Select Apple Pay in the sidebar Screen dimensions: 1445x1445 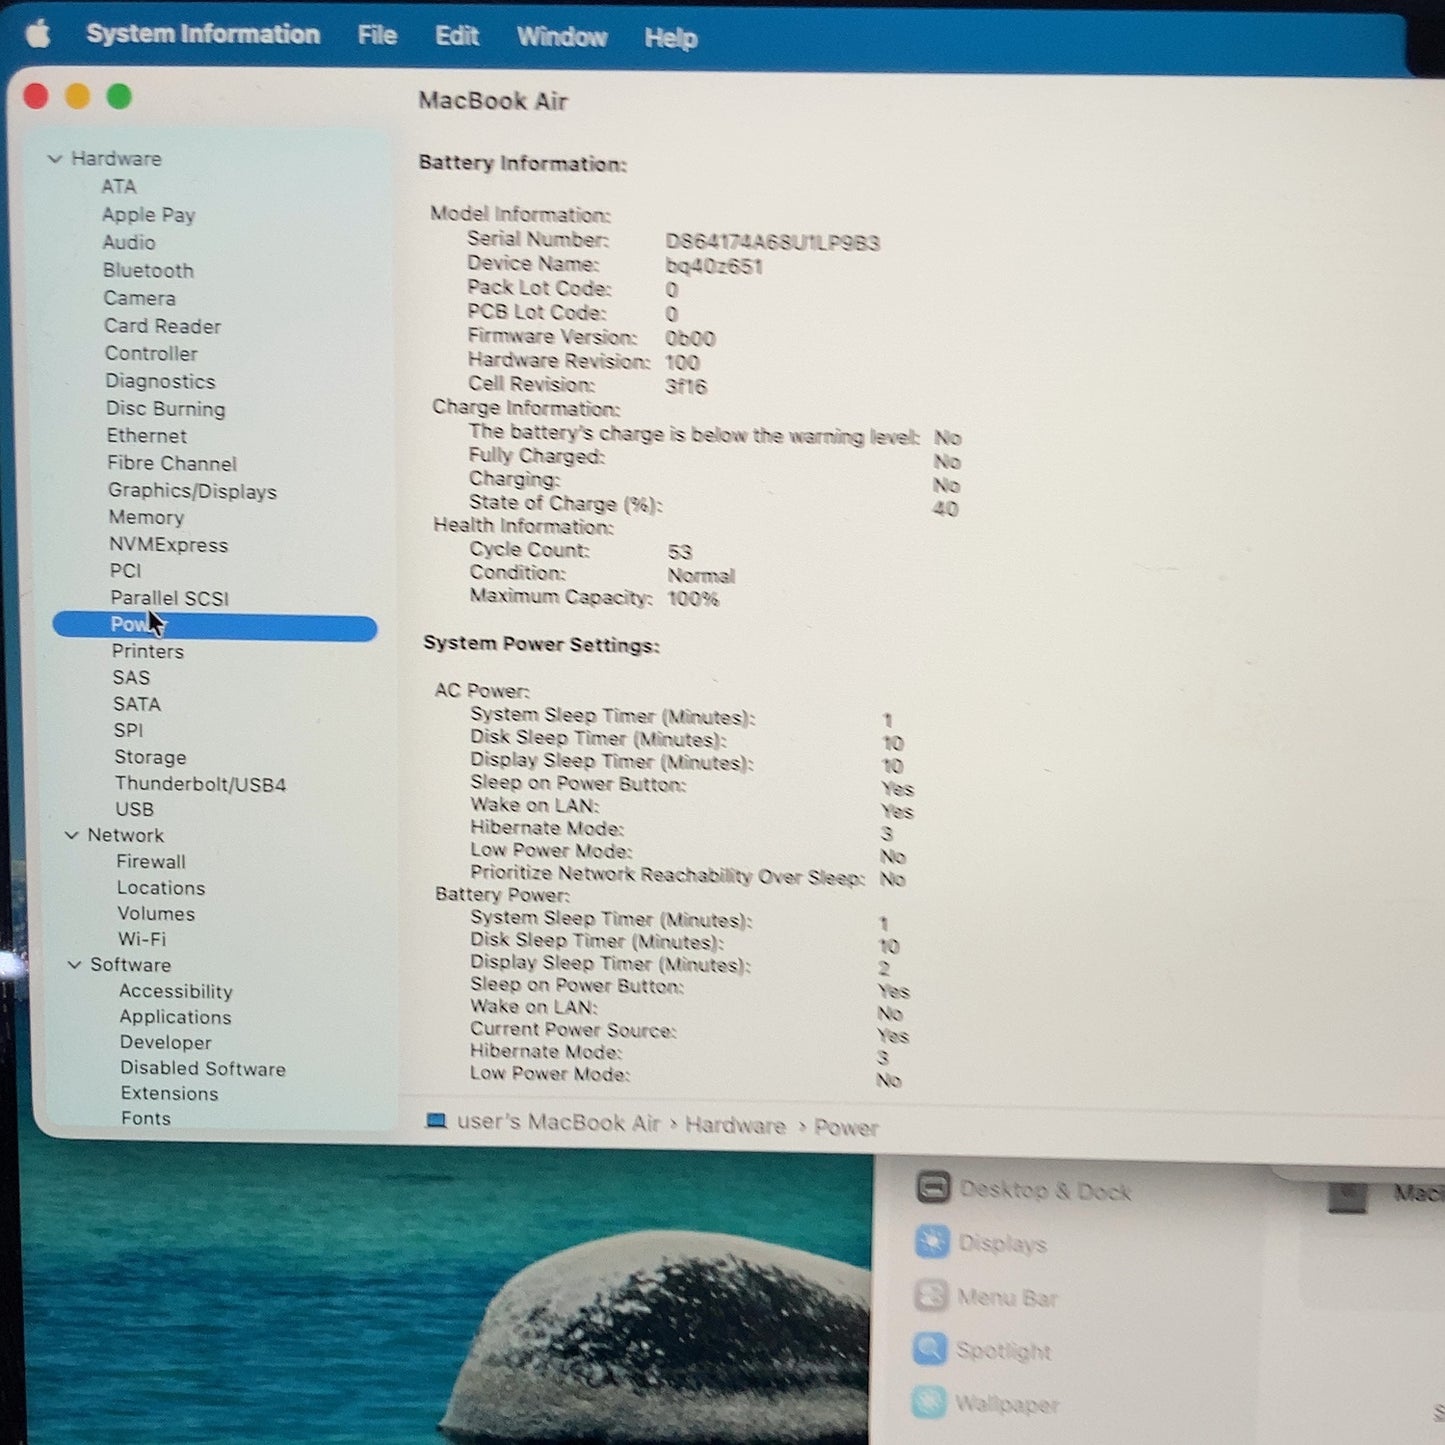(x=149, y=215)
